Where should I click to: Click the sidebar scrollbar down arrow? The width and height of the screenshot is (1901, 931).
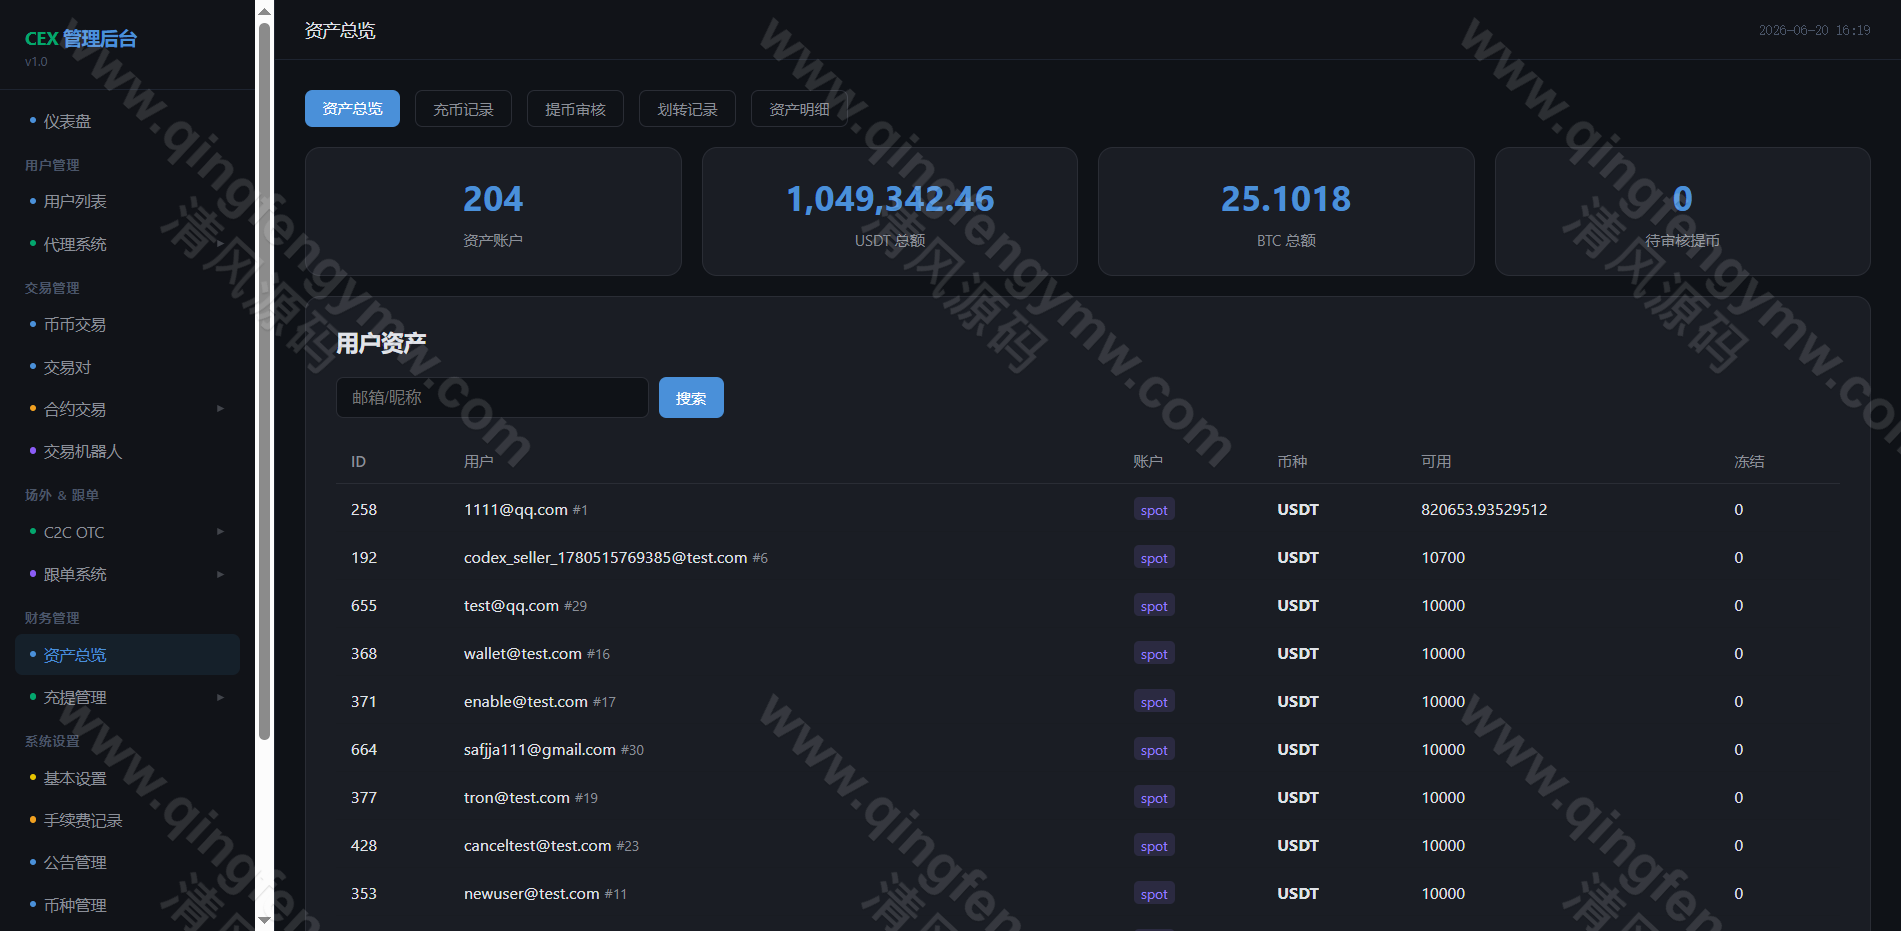(264, 920)
